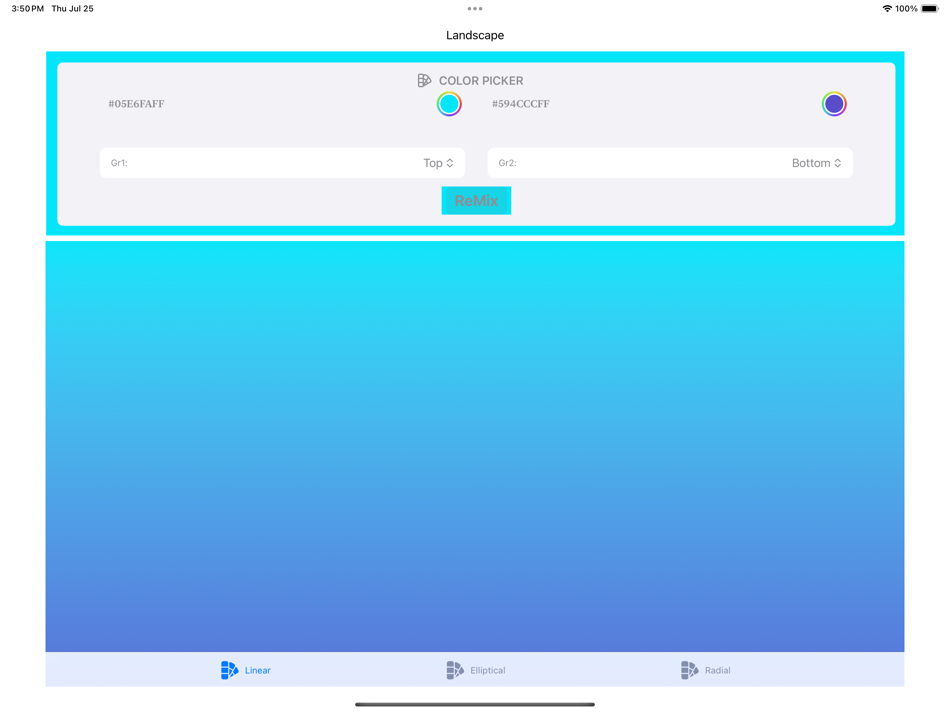Tap the ReMix button
950x712 pixels.
coord(476,201)
